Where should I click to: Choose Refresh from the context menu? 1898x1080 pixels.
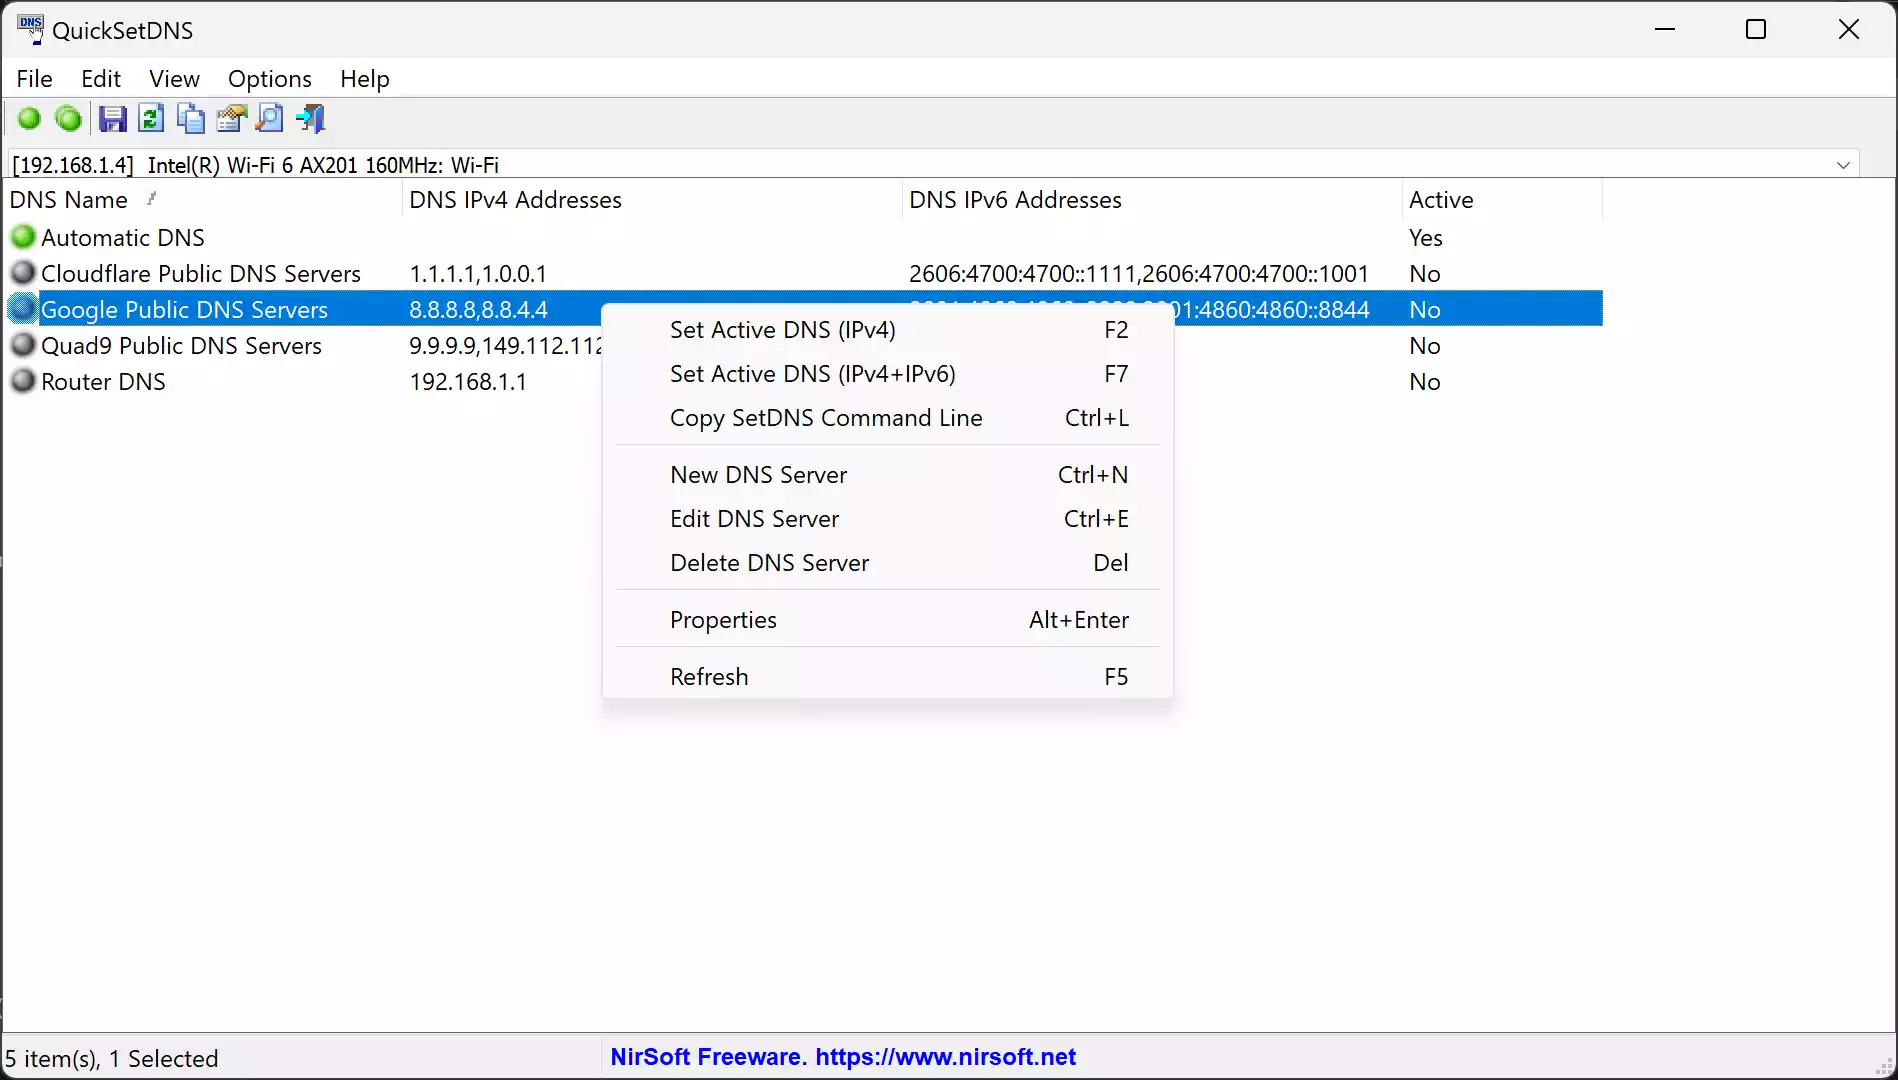(x=887, y=677)
